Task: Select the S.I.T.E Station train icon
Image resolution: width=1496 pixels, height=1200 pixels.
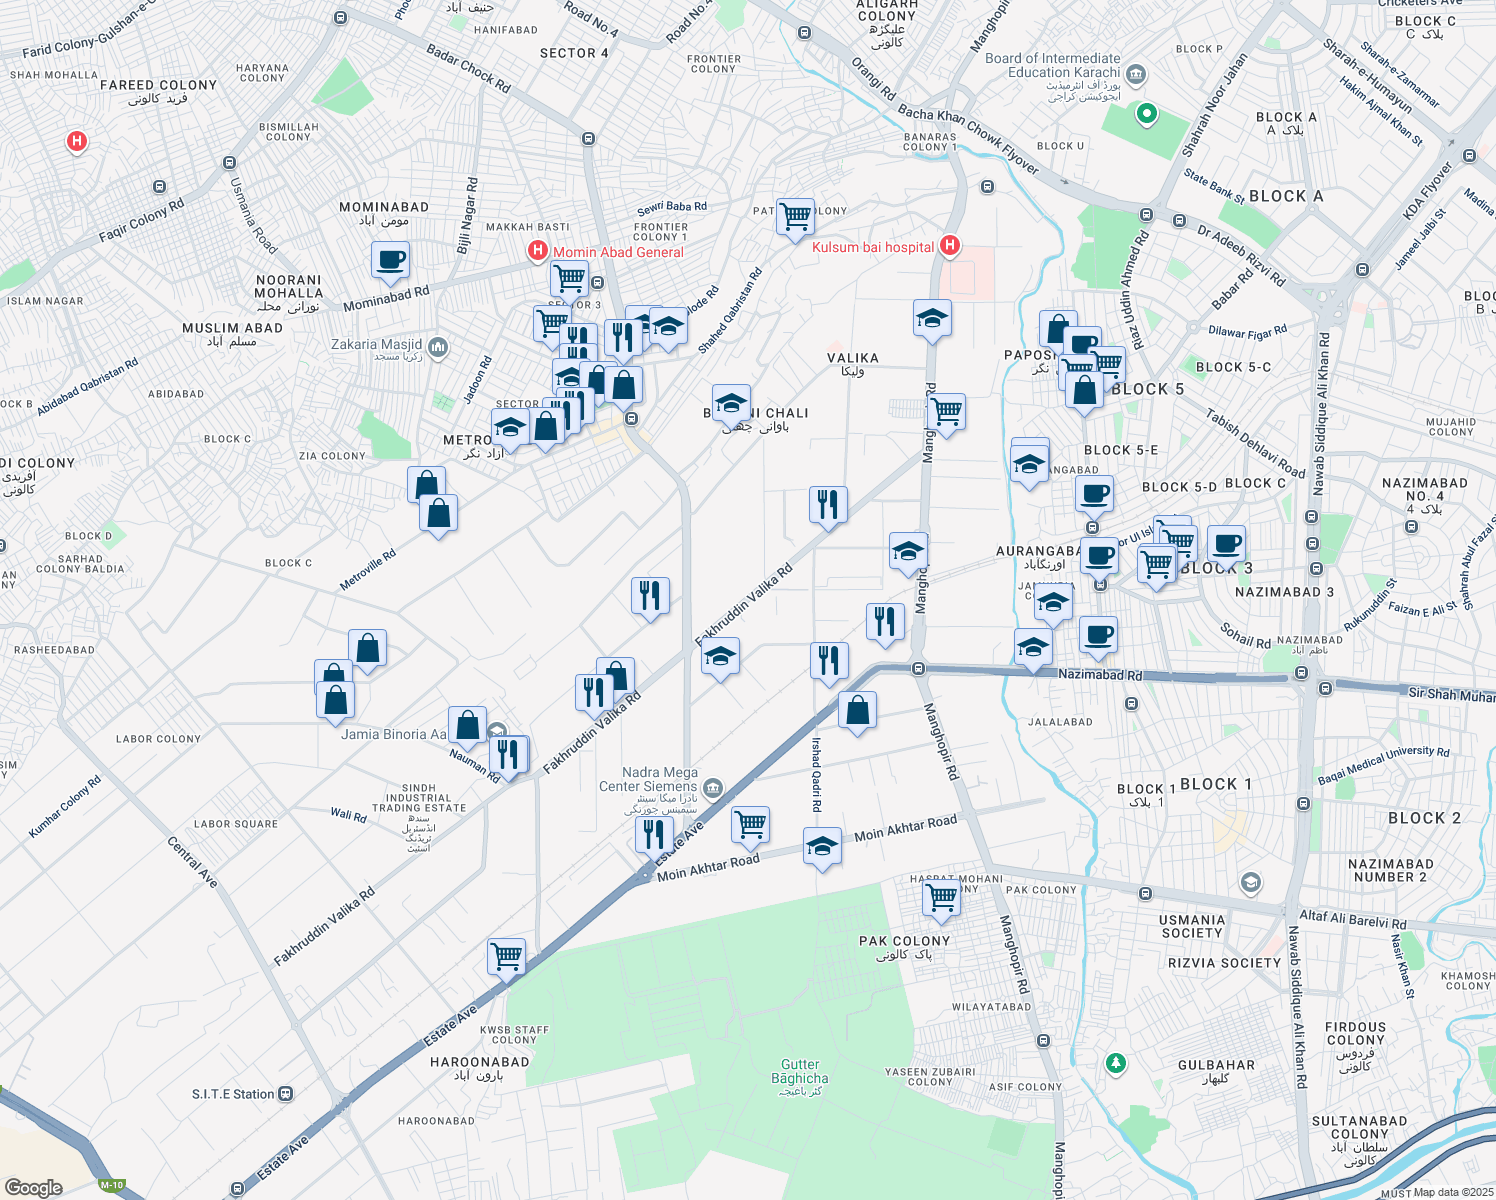Action: [x=286, y=1094]
